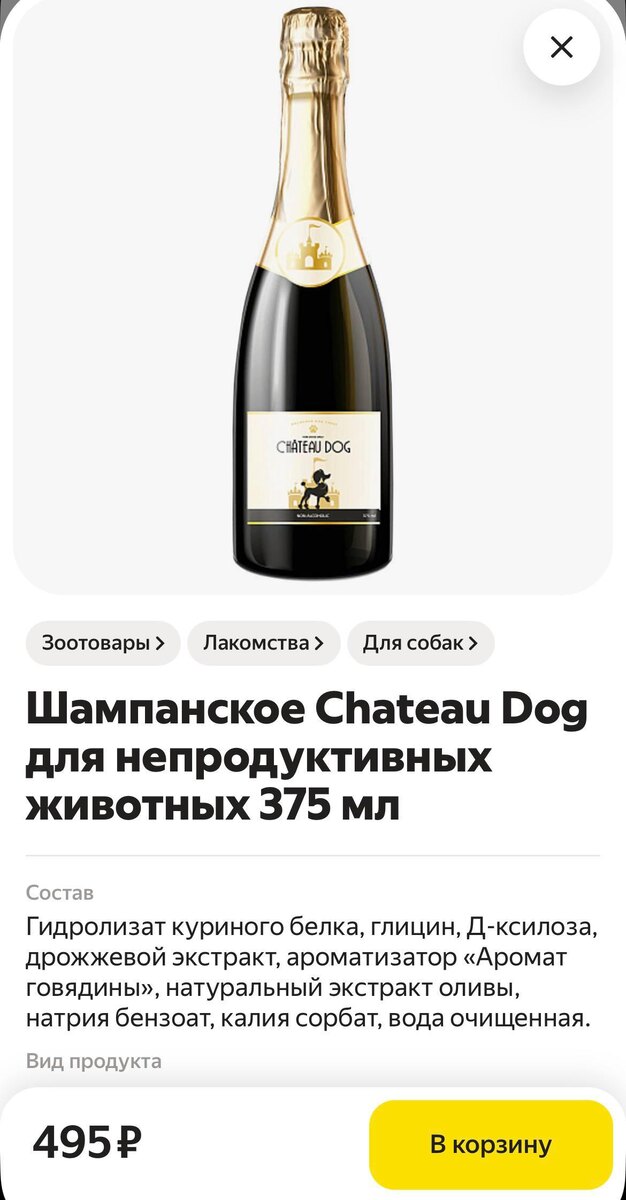
Task: Tap the champagne bottle product image
Action: (313, 294)
